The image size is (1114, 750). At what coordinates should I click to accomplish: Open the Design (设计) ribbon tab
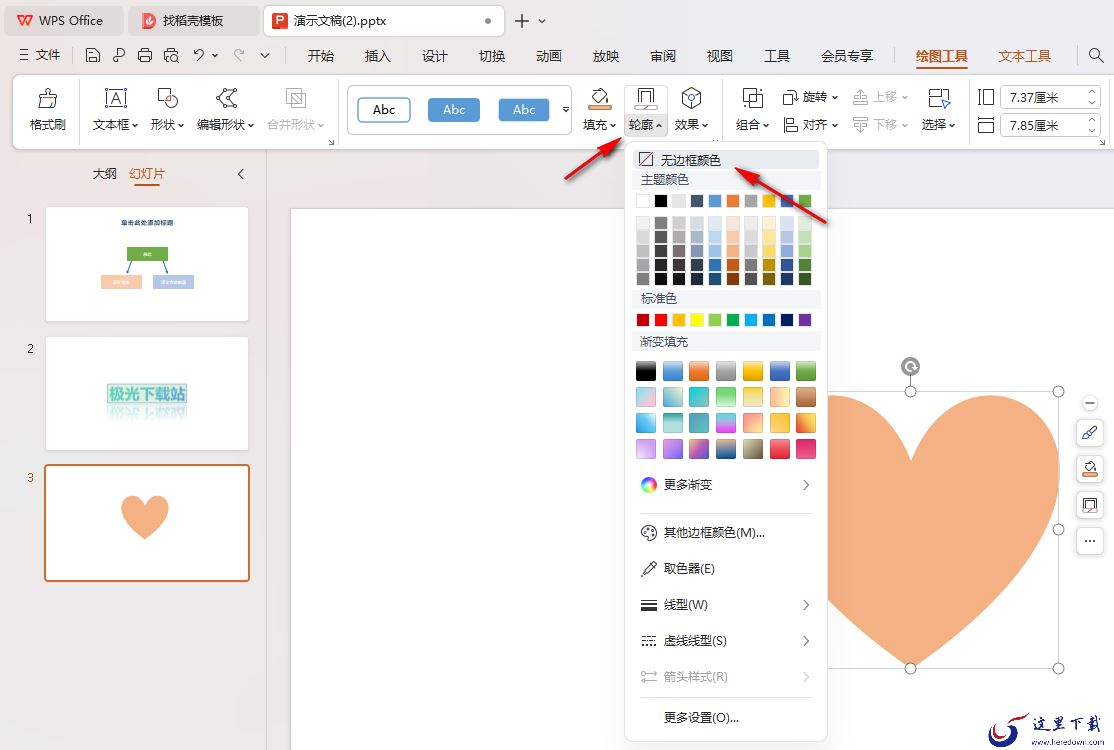[434, 56]
